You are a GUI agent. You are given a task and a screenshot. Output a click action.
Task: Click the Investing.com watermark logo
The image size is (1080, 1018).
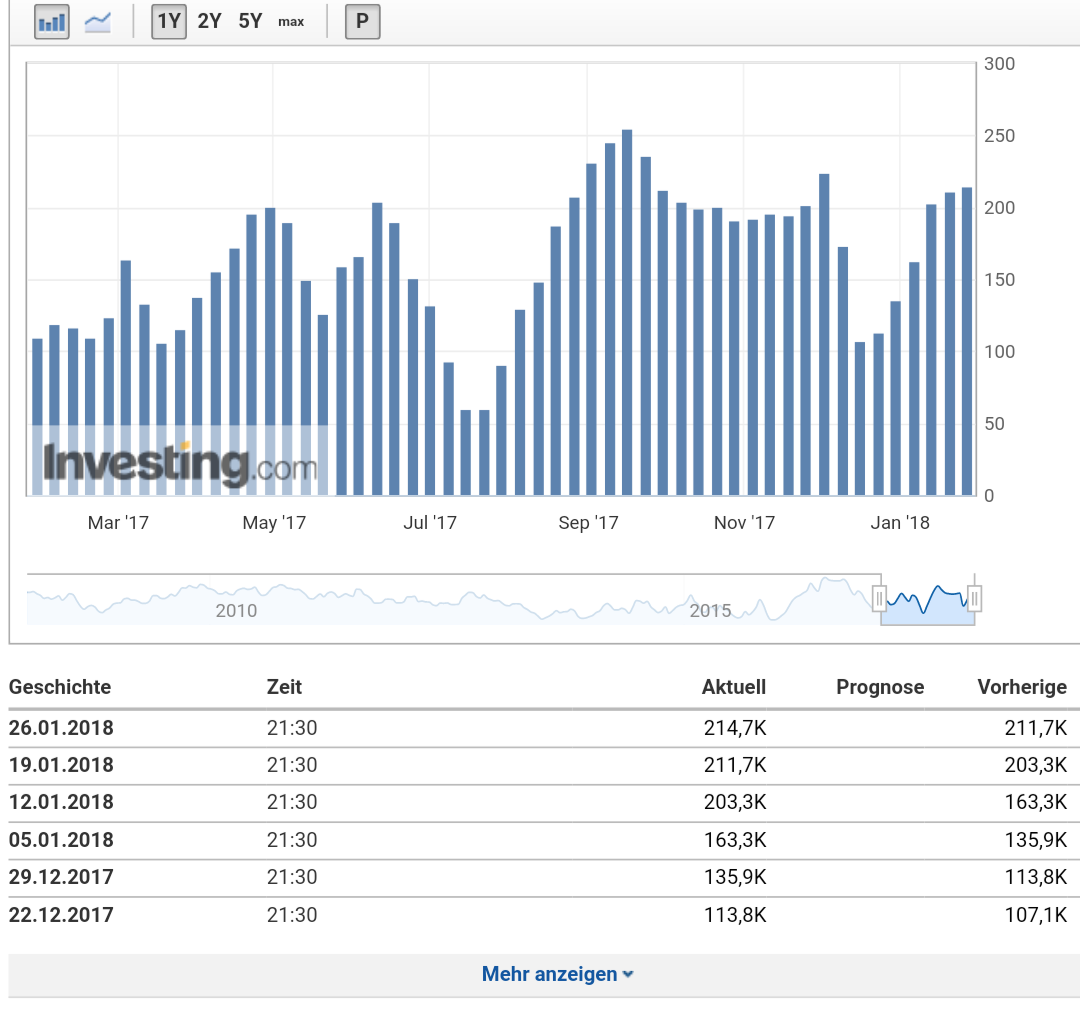[x=180, y=466]
